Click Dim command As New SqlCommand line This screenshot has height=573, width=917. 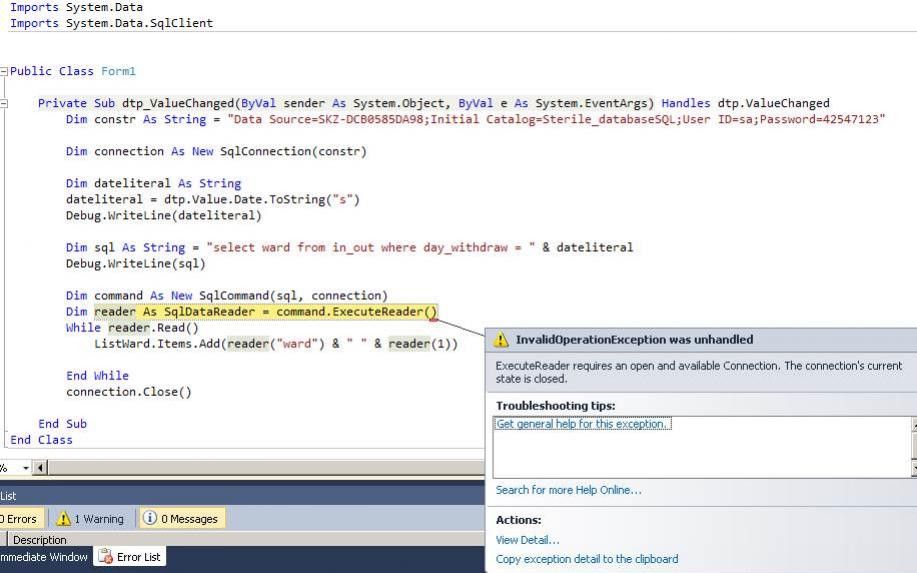[227, 296]
